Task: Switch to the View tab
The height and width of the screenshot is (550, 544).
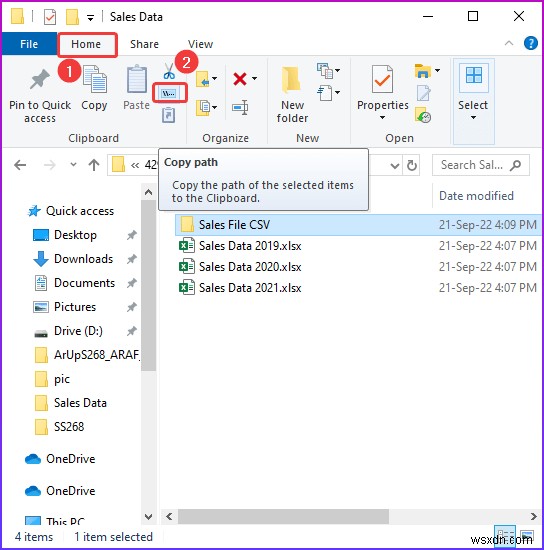Action: [x=200, y=44]
